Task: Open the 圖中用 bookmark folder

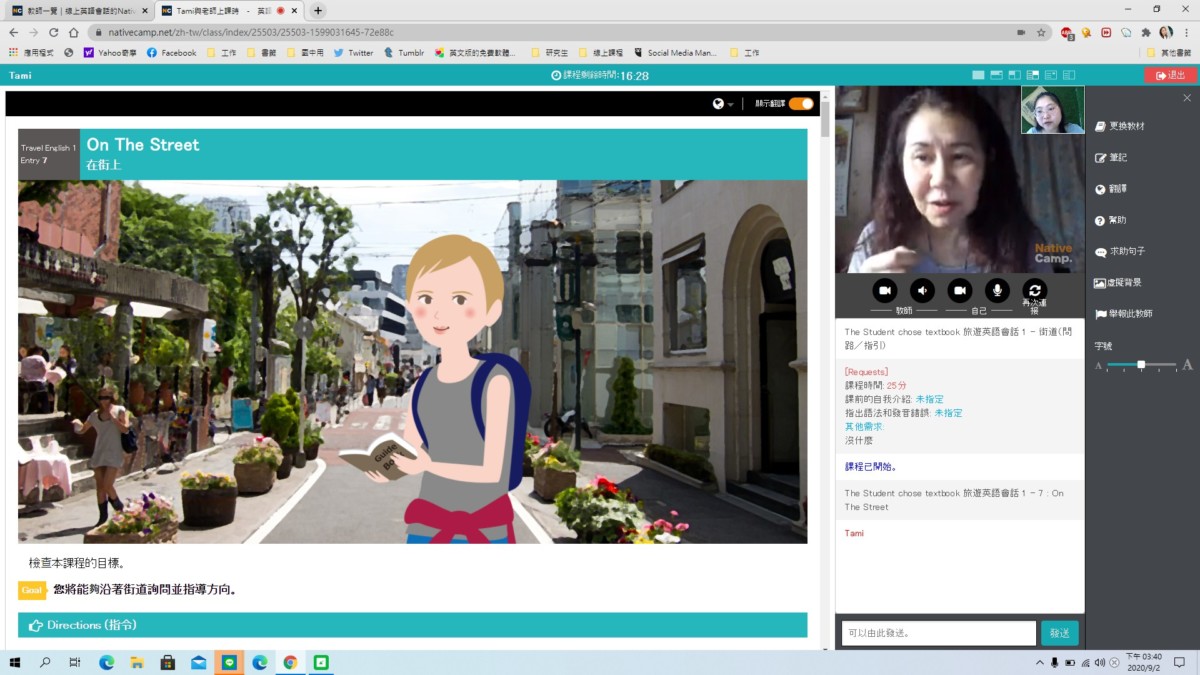Action: click(x=306, y=53)
